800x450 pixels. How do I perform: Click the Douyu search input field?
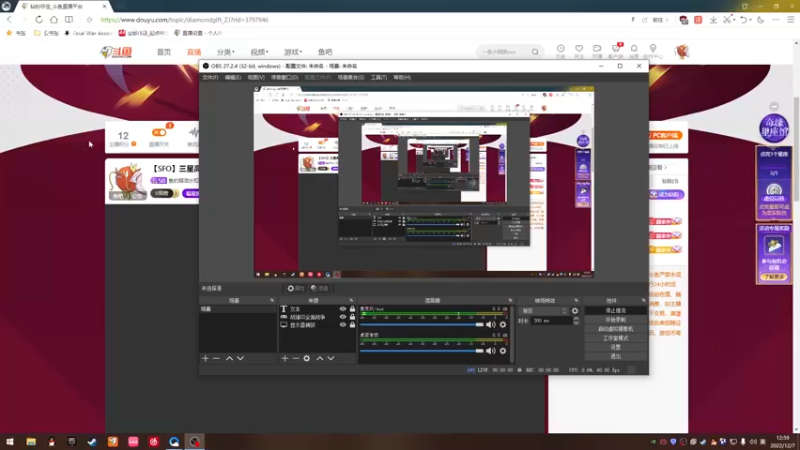(504, 52)
